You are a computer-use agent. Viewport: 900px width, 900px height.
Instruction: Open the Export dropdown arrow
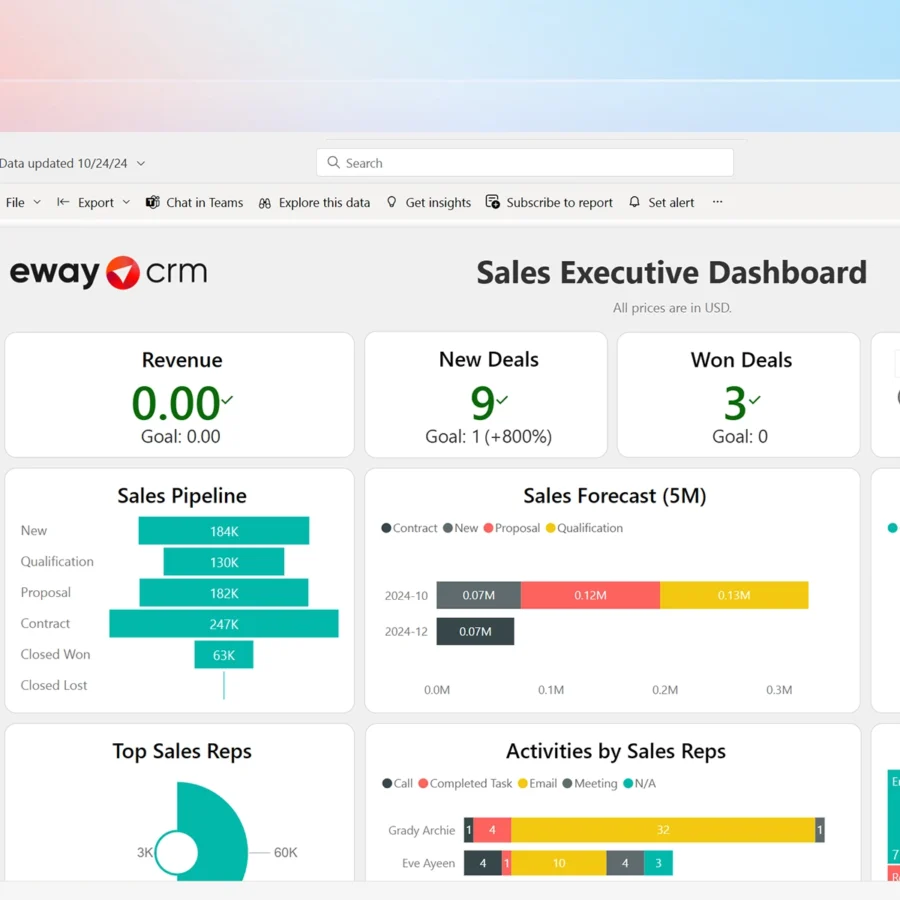126,202
